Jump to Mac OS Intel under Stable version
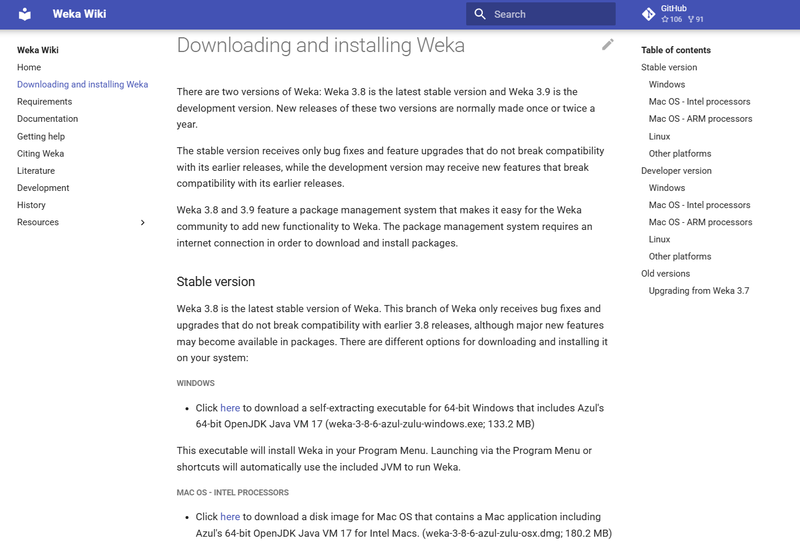800x545 pixels. click(699, 102)
